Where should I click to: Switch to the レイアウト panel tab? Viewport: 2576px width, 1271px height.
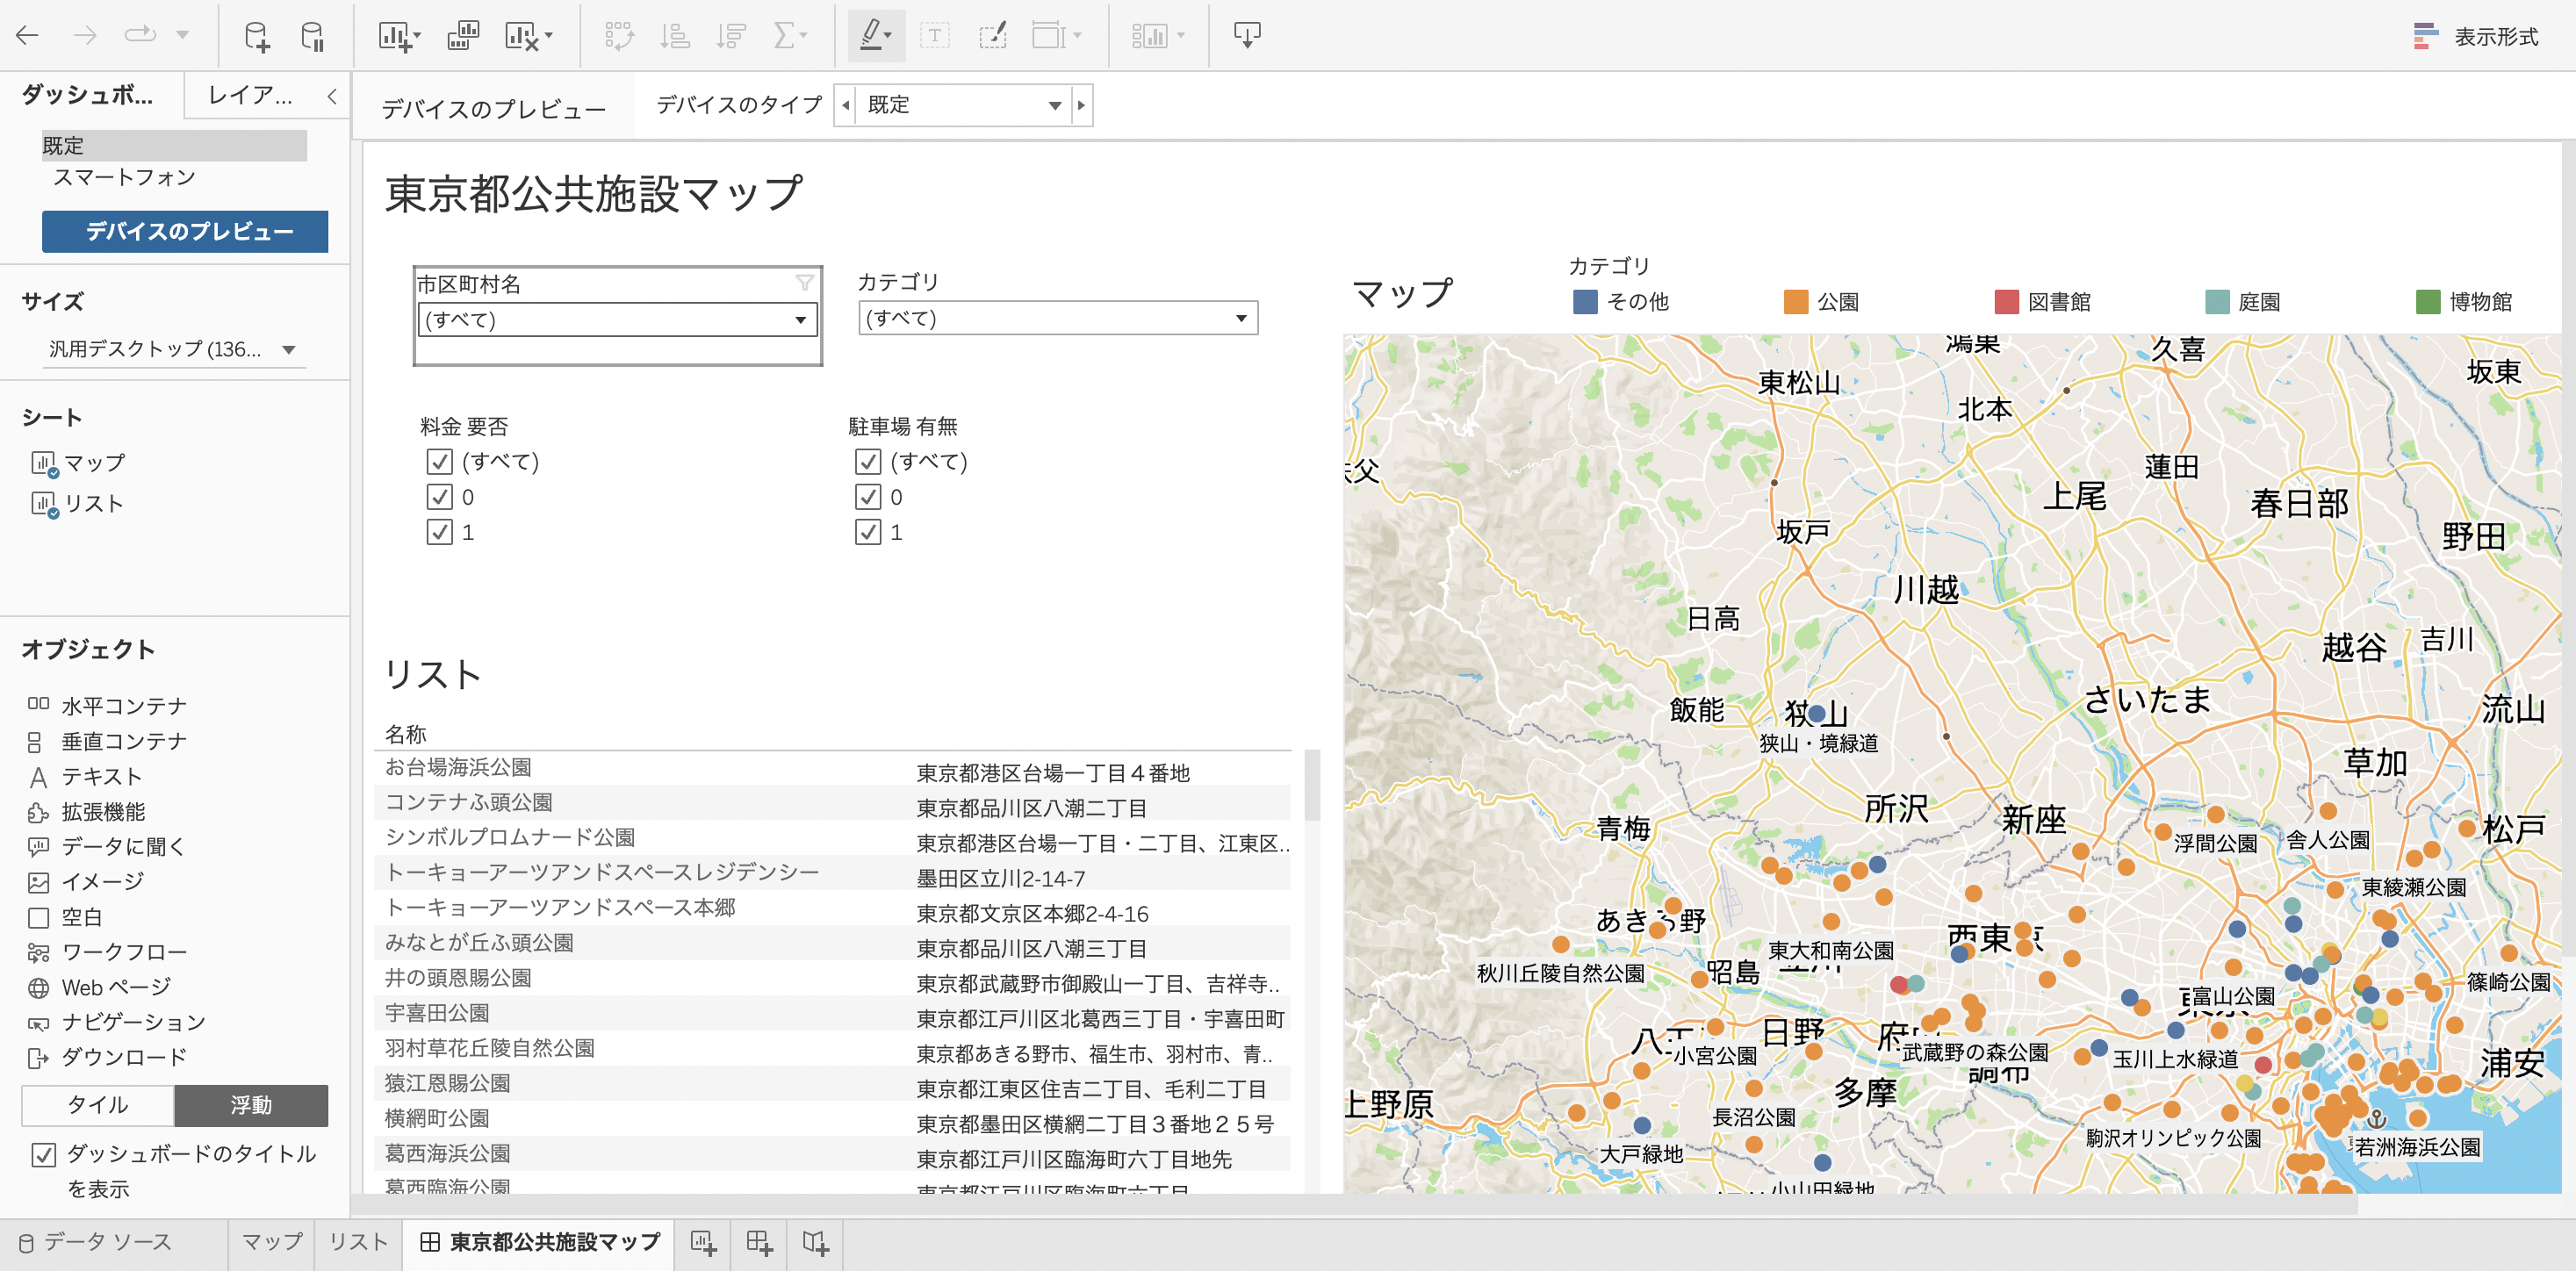[x=250, y=97]
